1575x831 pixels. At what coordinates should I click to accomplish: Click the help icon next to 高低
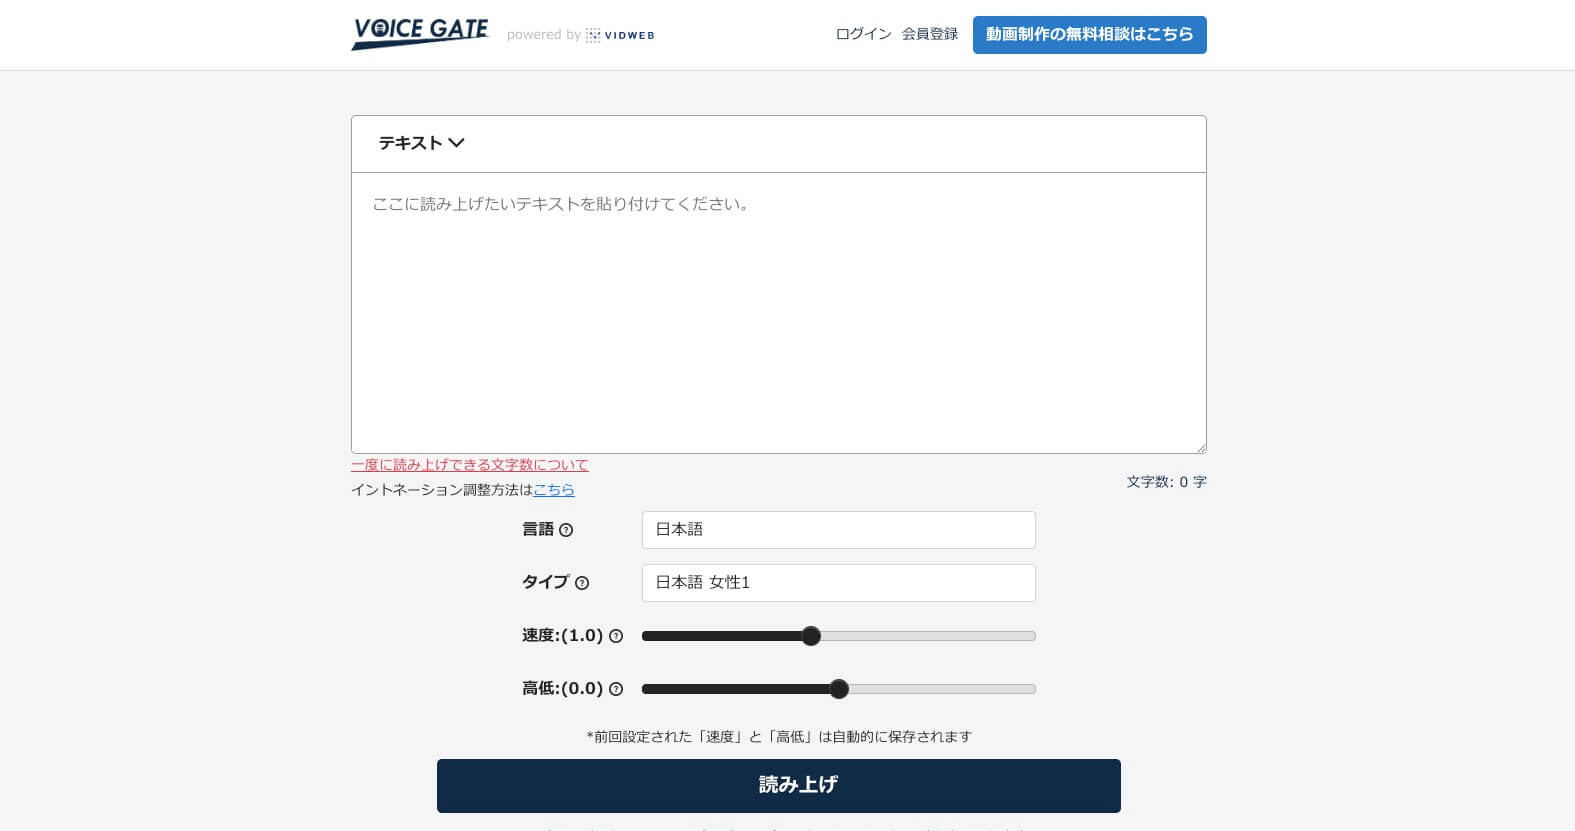(x=616, y=689)
